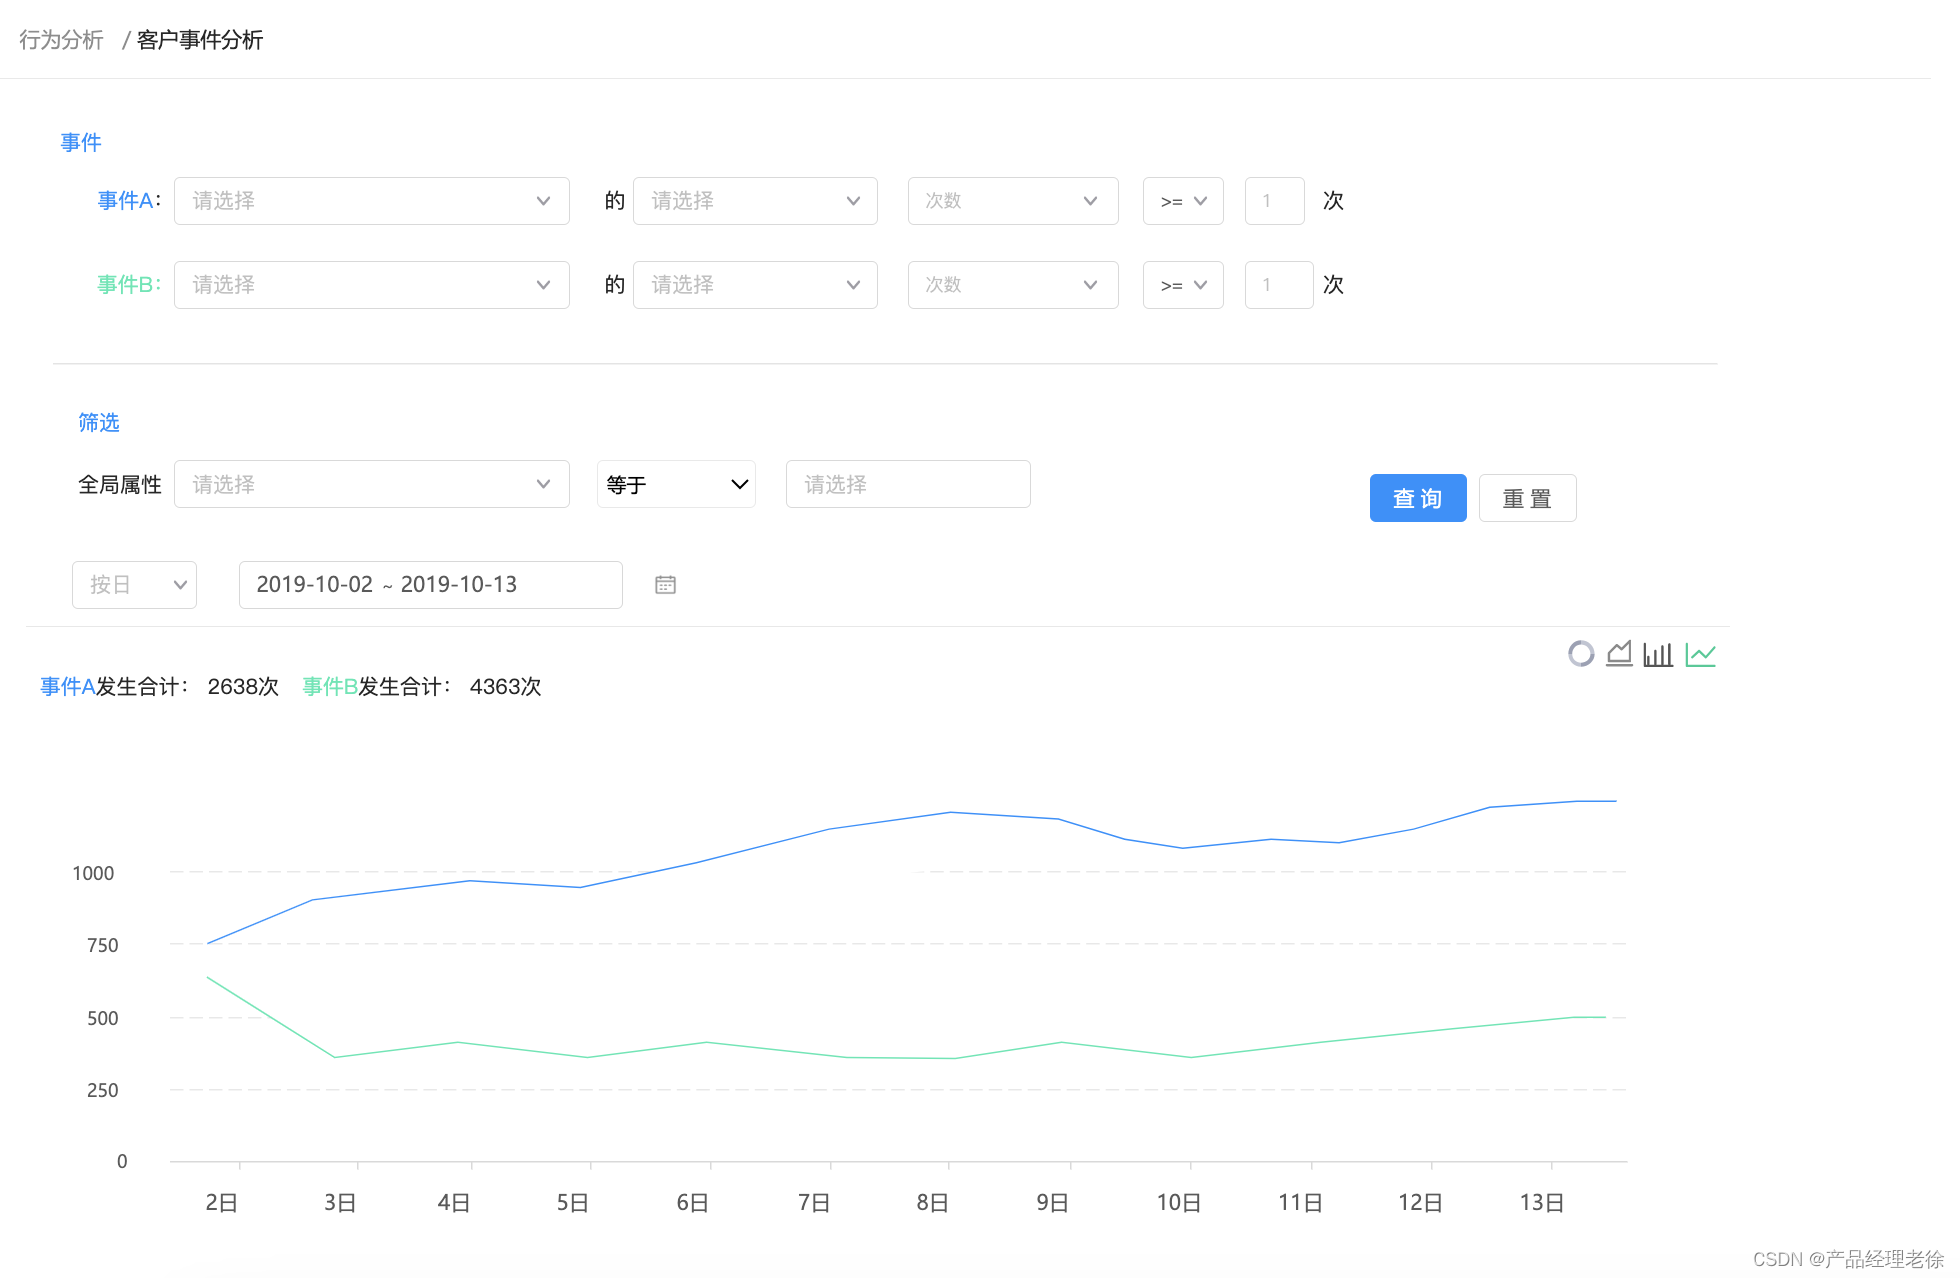Open the calendar date picker icon

coord(665,585)
